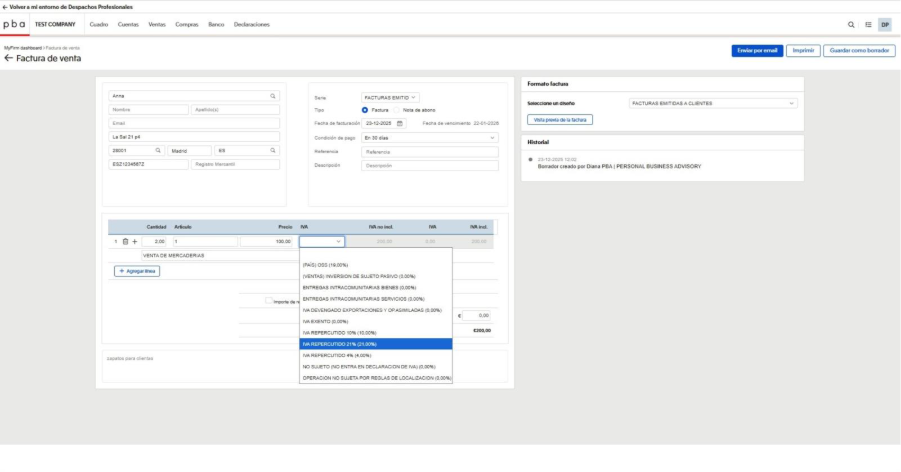
Task: Open the Ventas menu in top navigation
Action: click(157, 24)
